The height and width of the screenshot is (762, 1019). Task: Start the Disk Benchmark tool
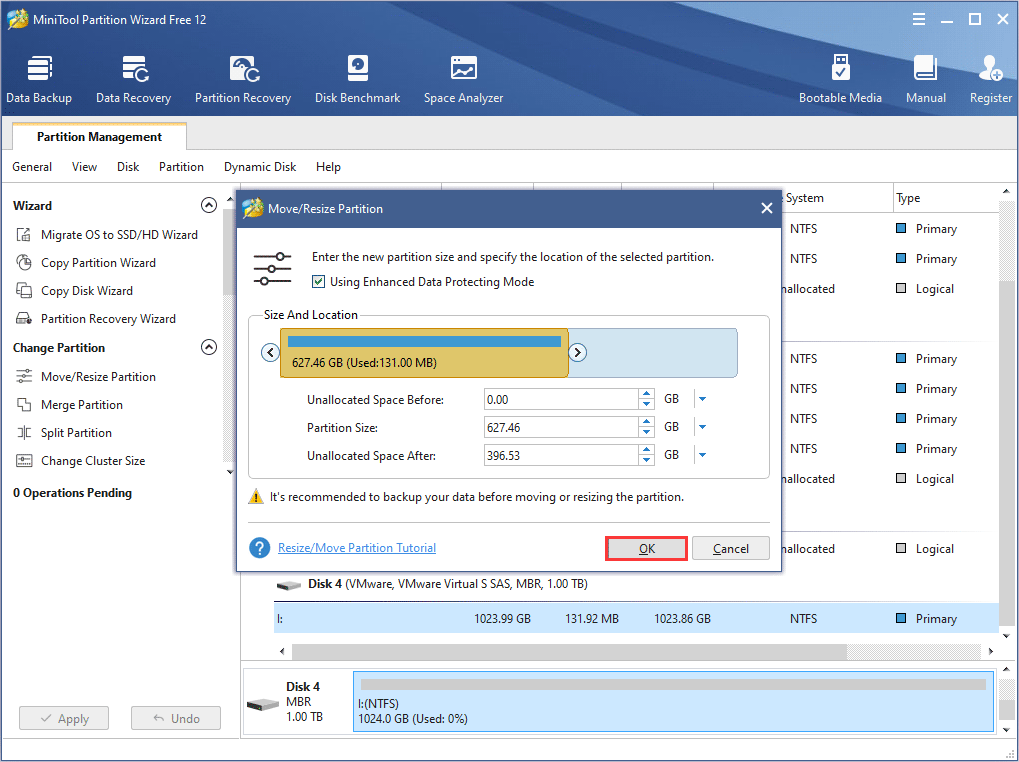click(x=357, y=79)
